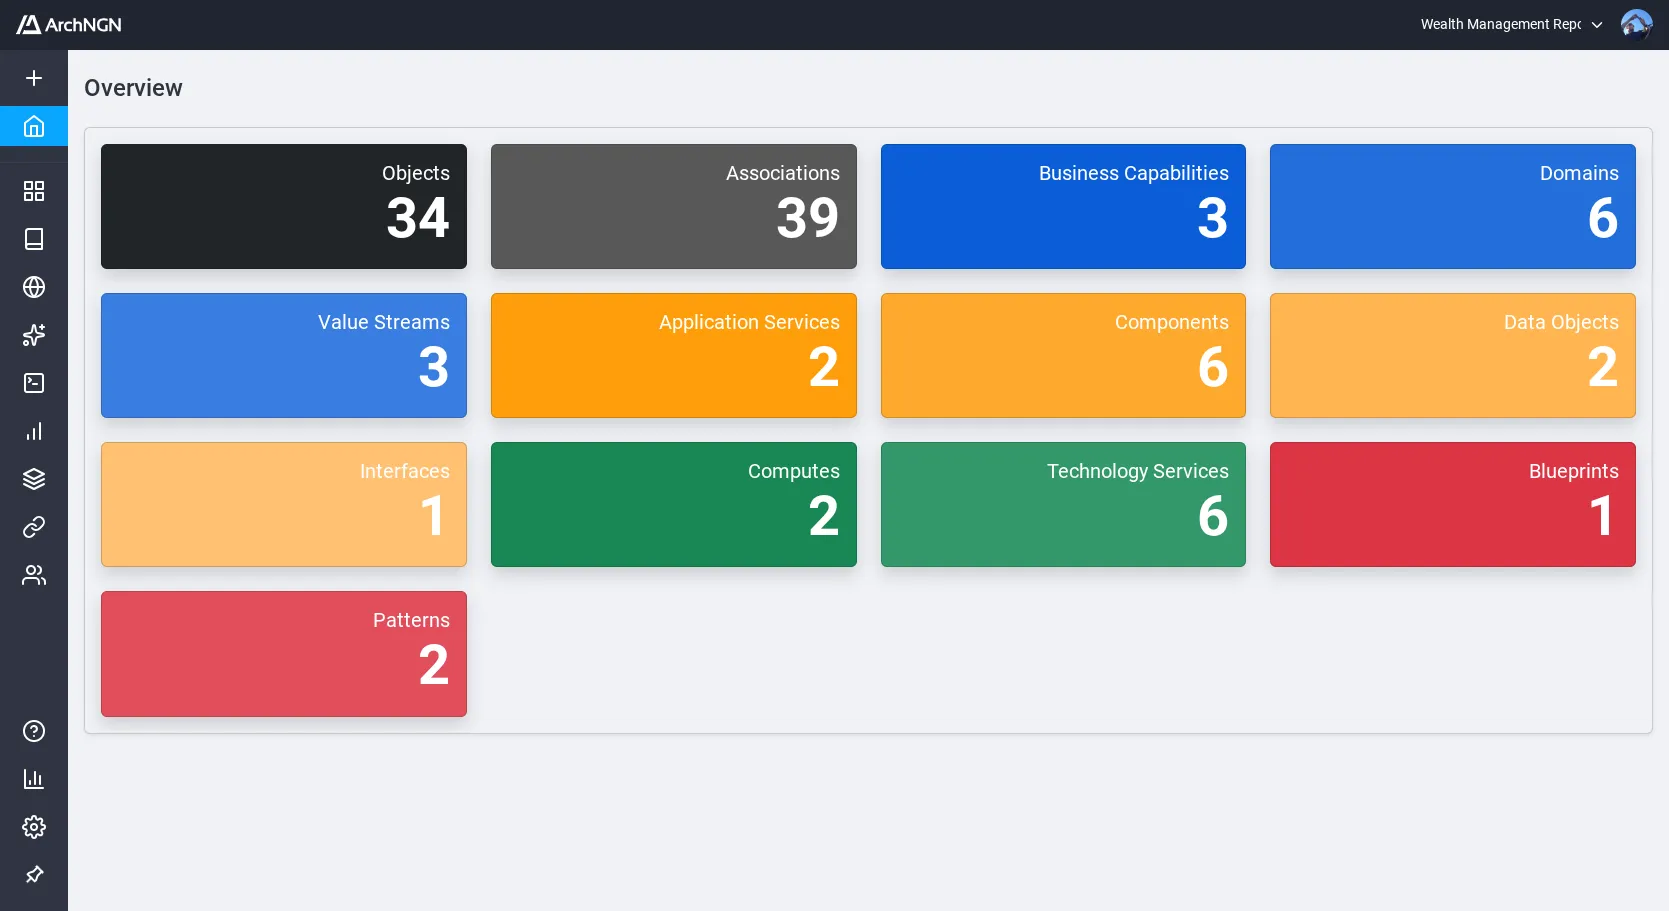Viewport: 1669px width, 911px height.
Task: Select the sparkle wand sidebar icon
Action: point(33,335)
